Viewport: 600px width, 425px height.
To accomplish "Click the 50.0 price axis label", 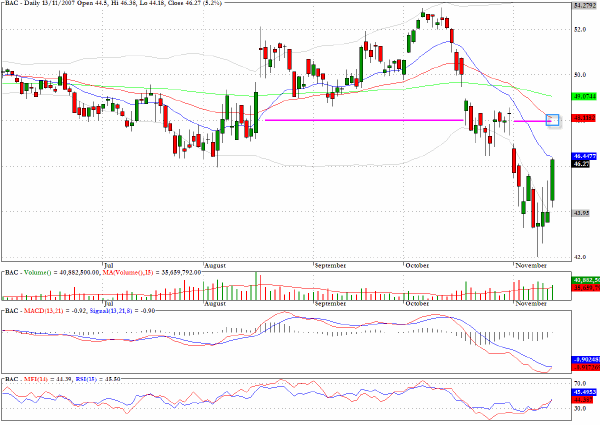I will click(580, 75).
